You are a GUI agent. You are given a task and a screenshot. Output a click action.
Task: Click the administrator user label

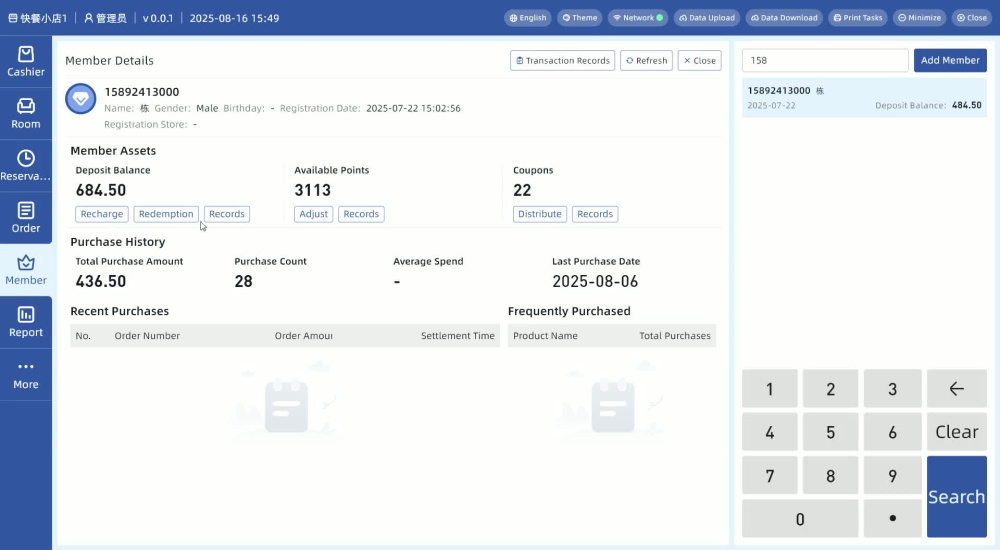pyautogui.click(x=105, y=18)
